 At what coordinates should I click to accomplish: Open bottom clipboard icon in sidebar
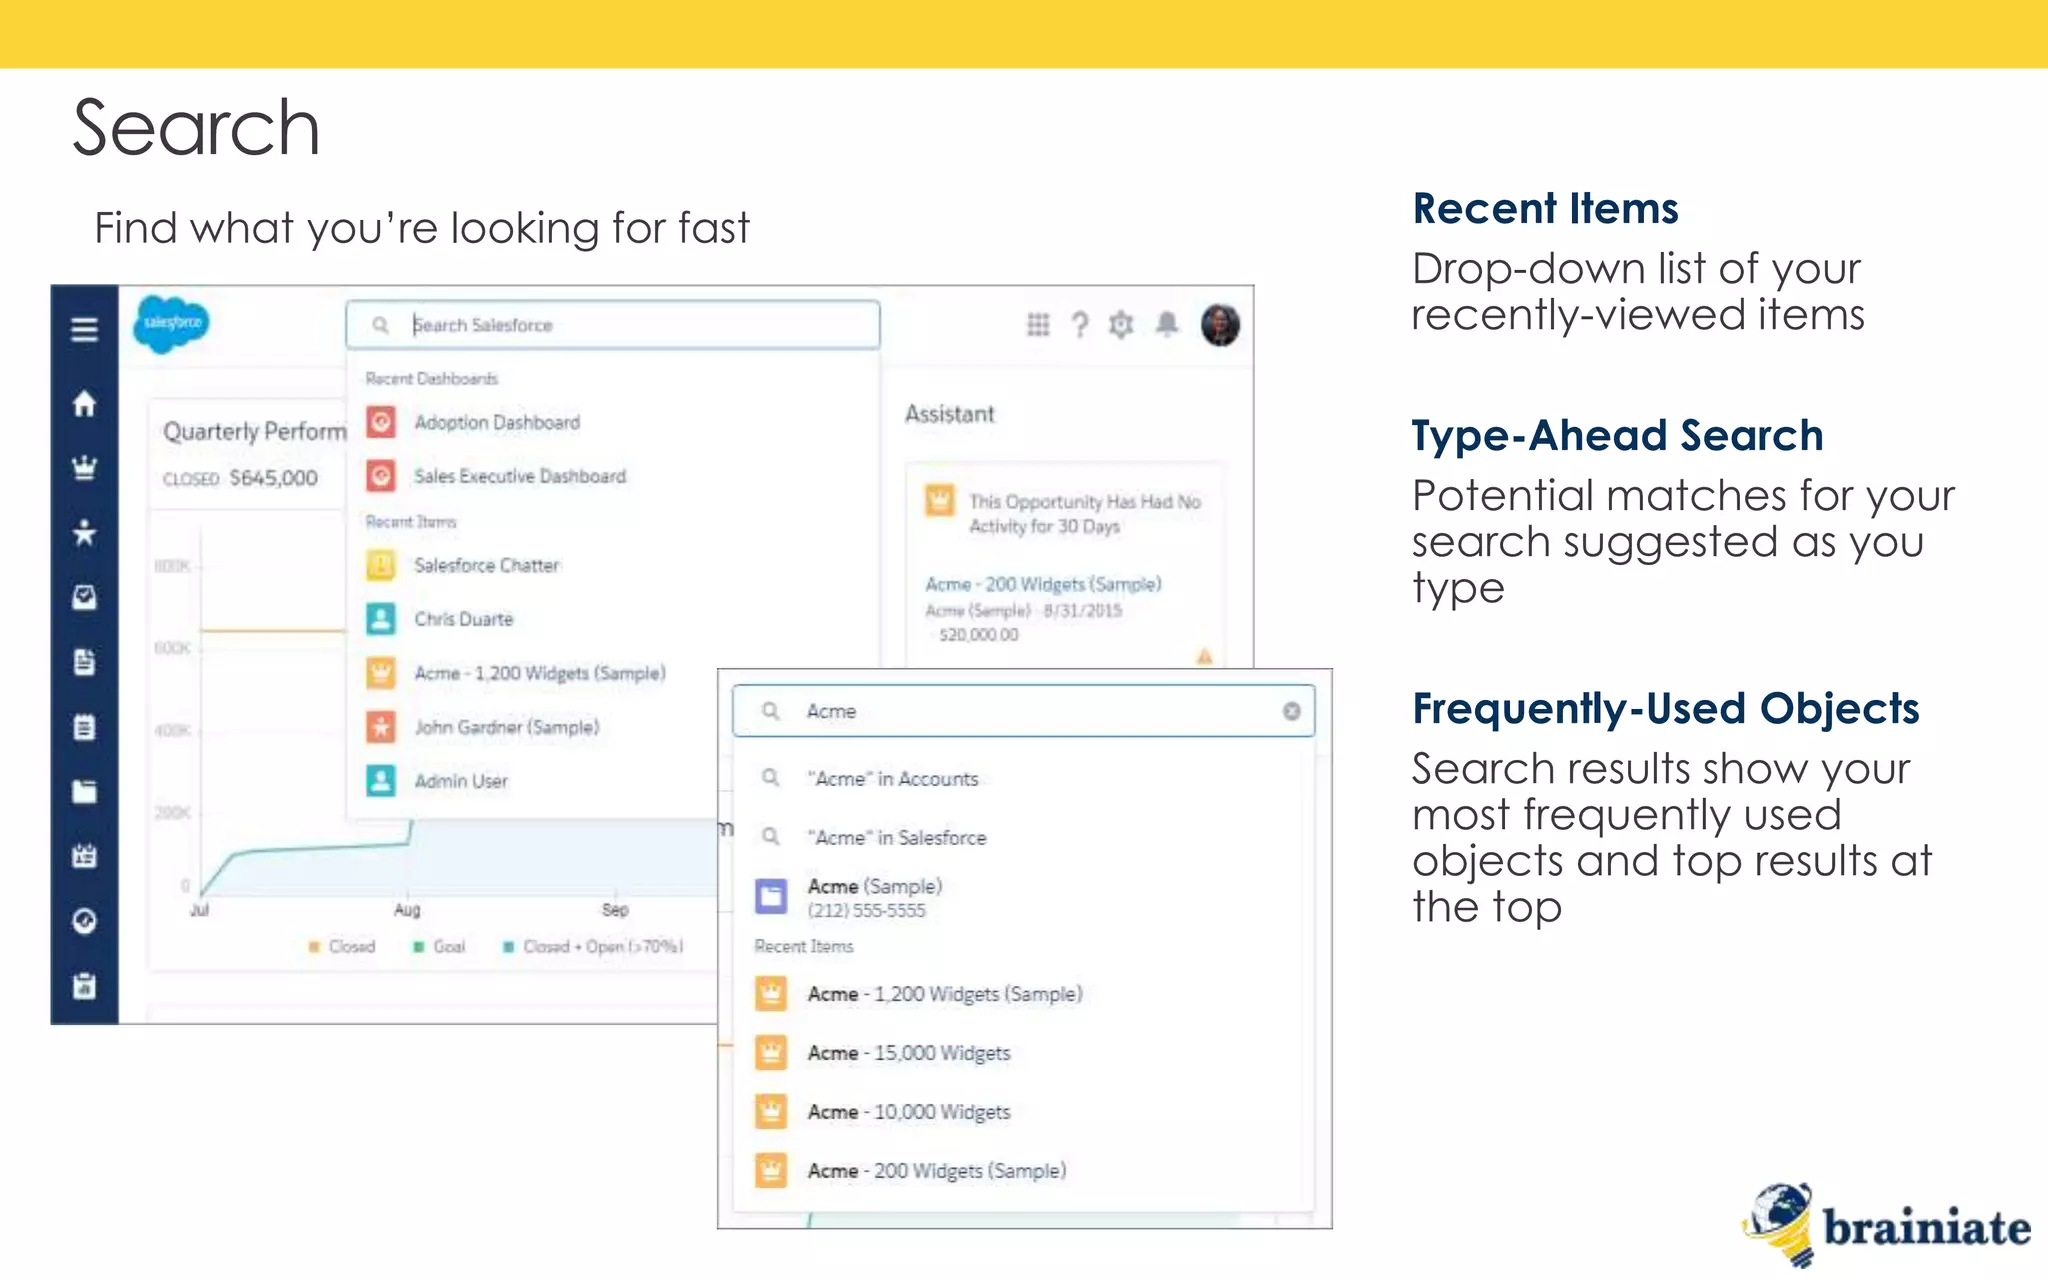(x=85, y=986)
